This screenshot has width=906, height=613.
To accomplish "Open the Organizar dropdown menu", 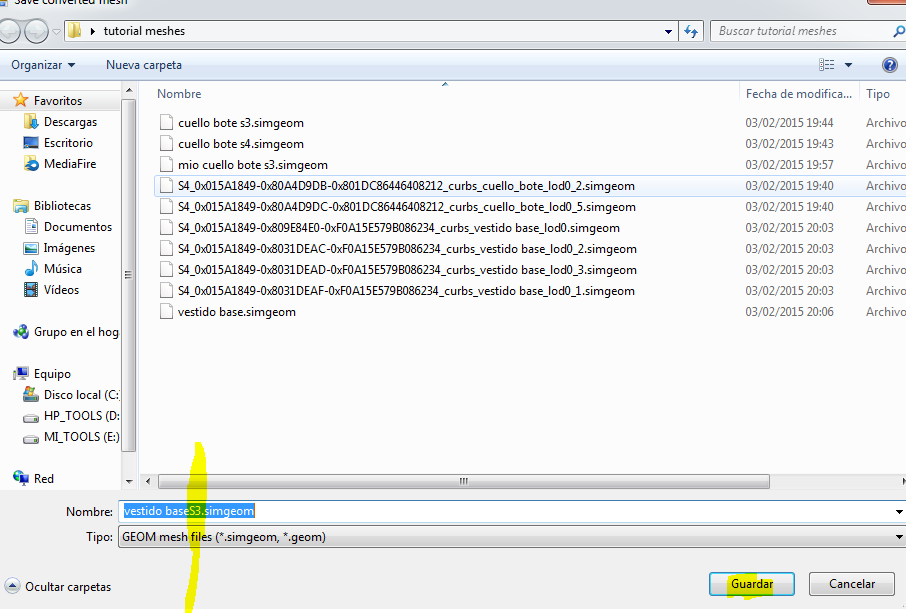I will point(43,65).
